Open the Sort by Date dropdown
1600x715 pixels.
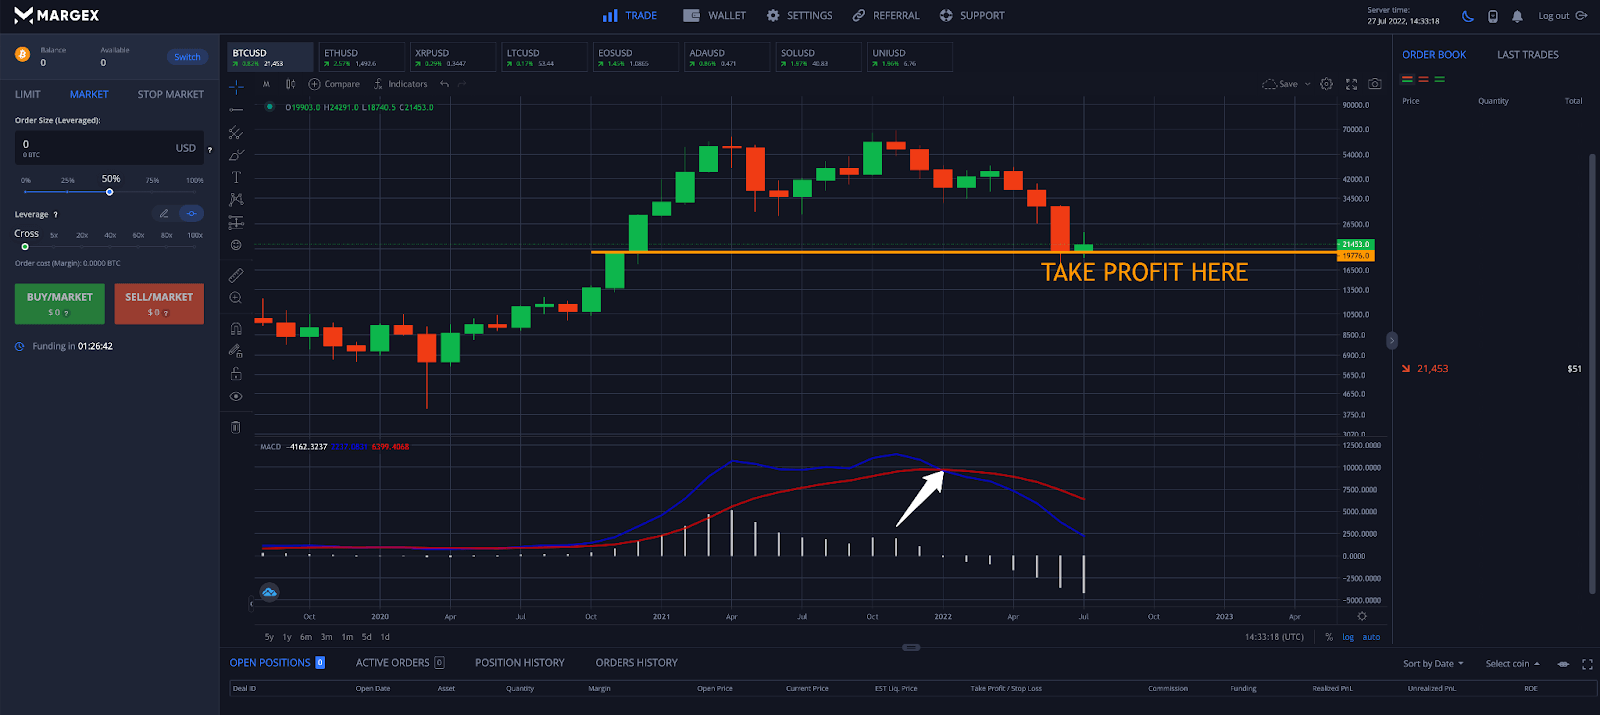[x=1433, y=664]
